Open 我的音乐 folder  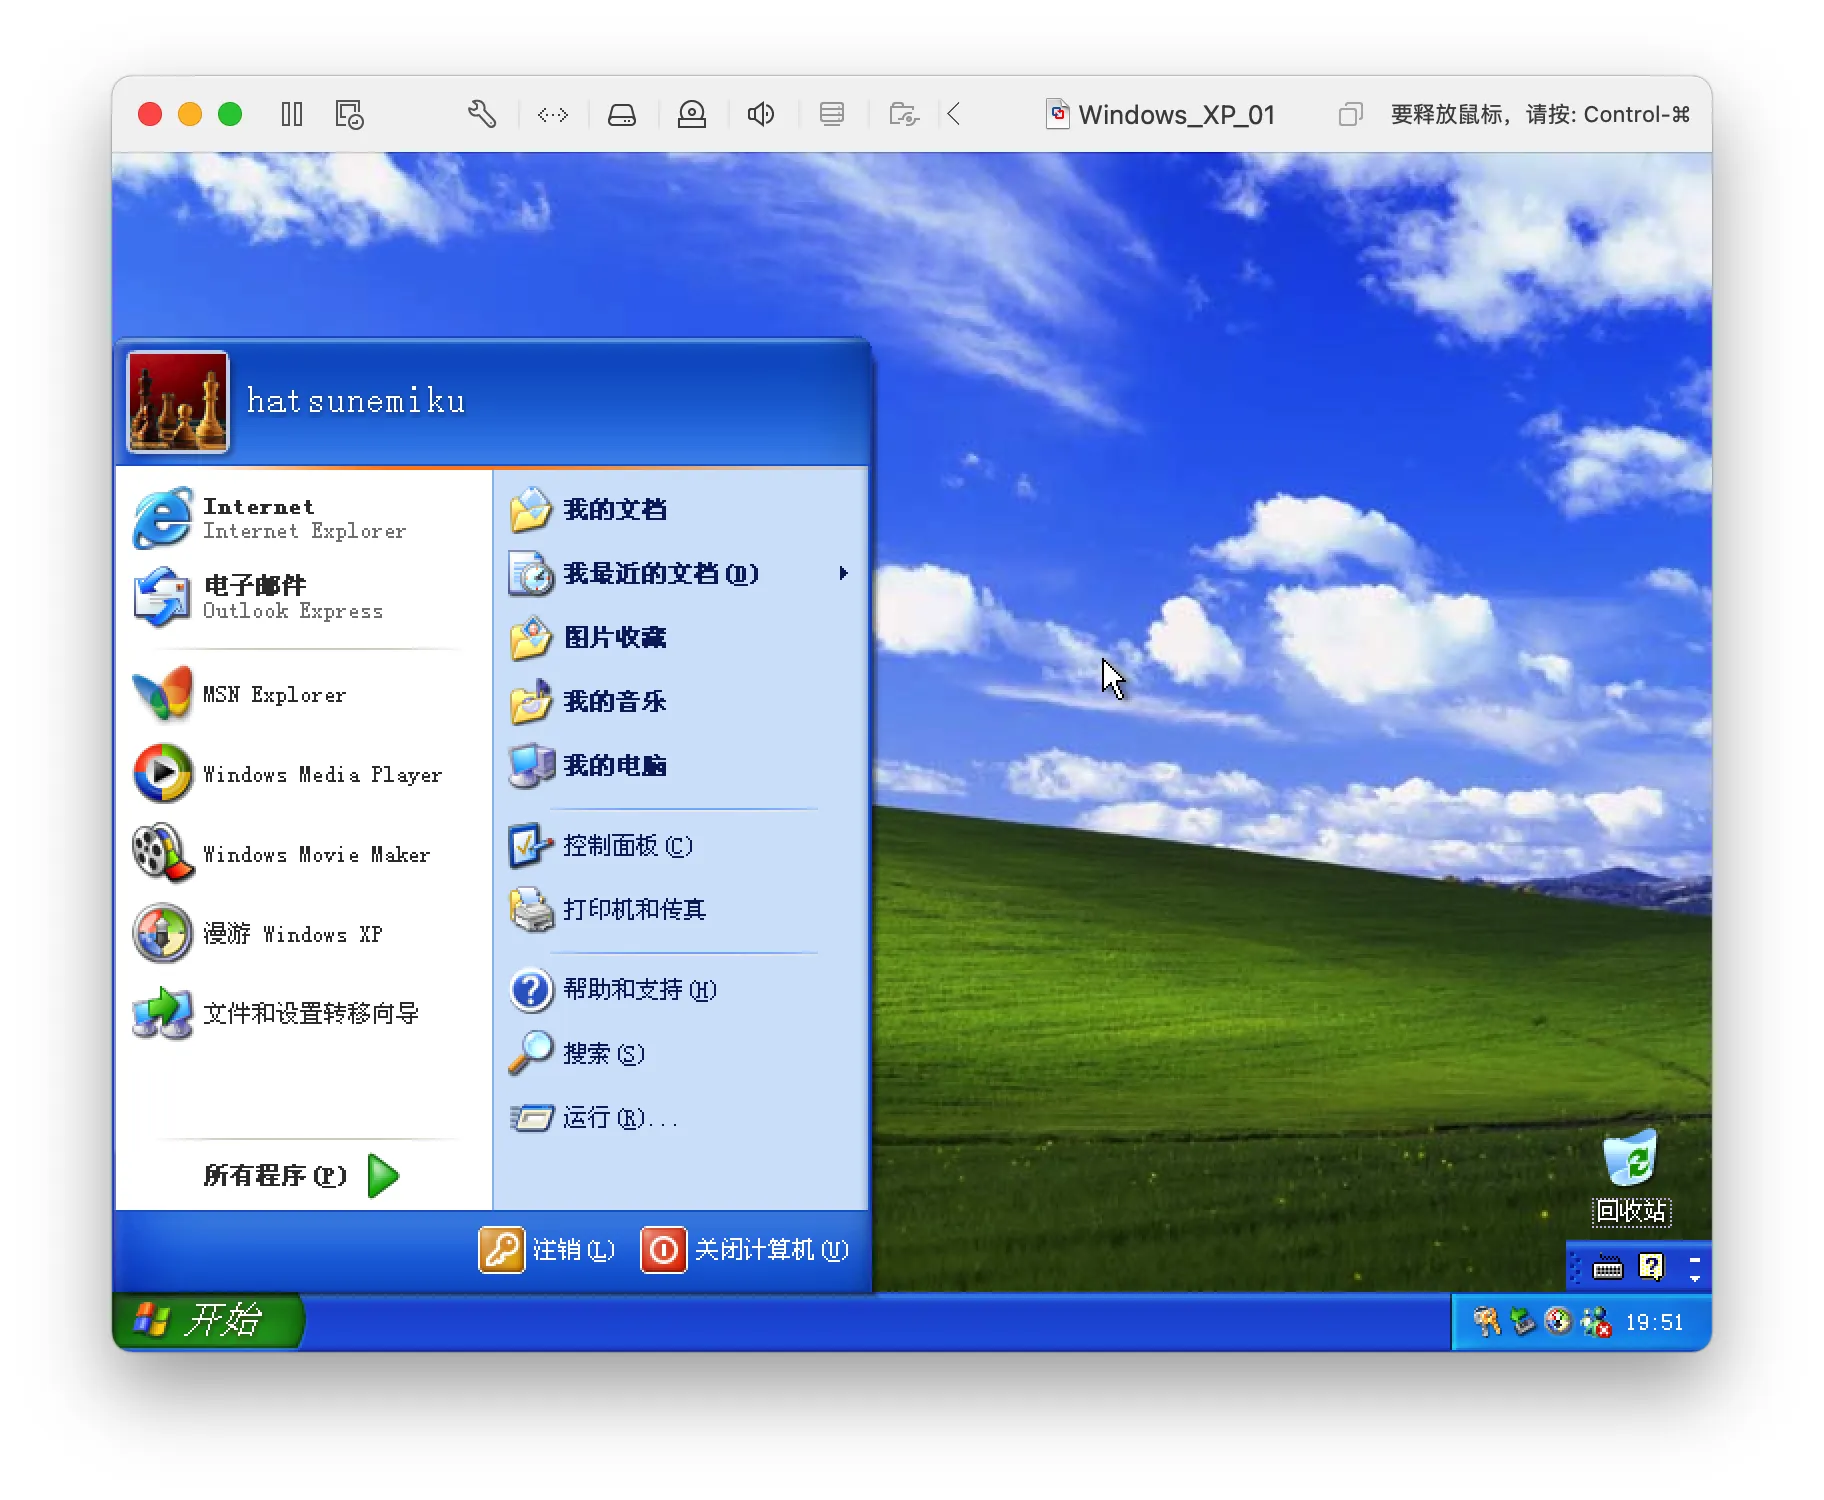(680, 701)
